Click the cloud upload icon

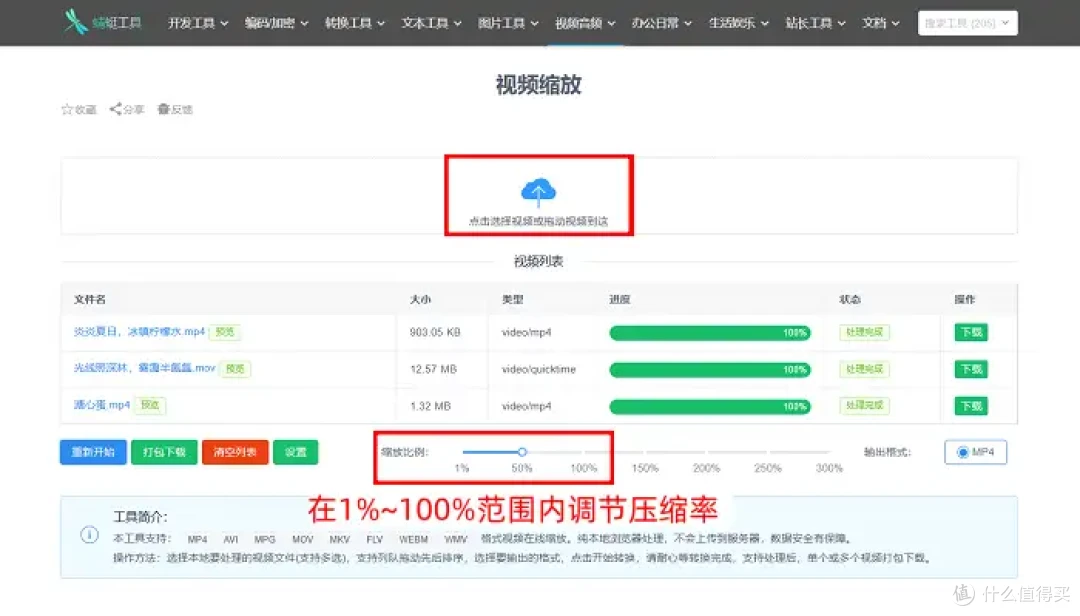pos(538,188)
